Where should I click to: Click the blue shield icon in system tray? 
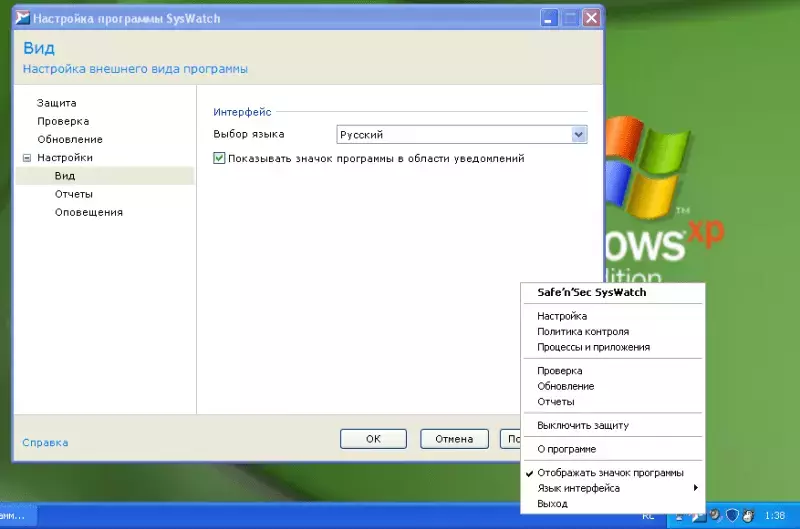tap(732, 515)
